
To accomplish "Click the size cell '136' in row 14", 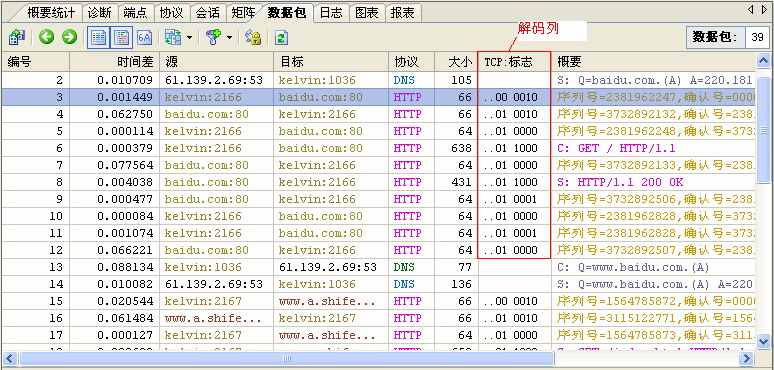I will click(462, 284).
